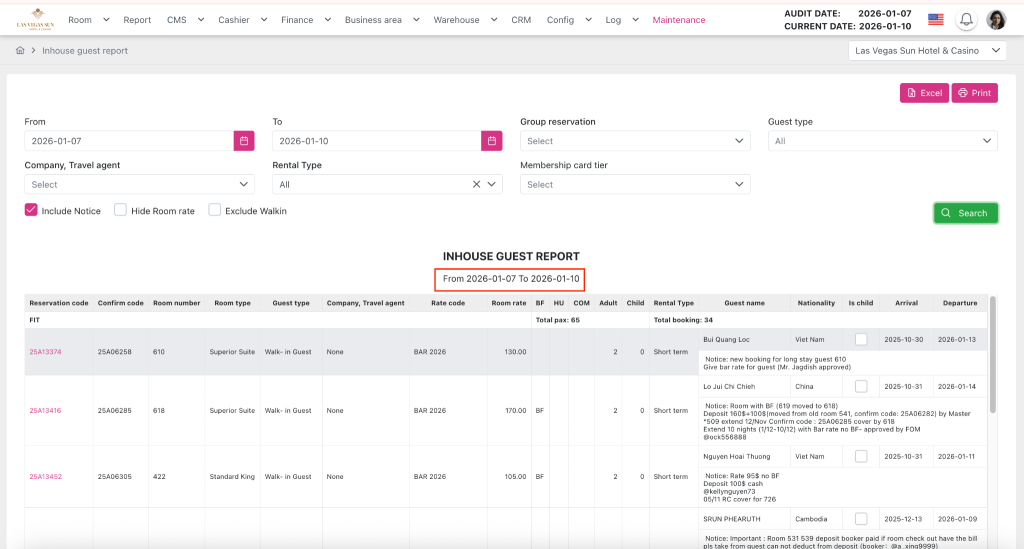Enable the Hide Room rate checkbox

pyautogui.click(x=120, y=211)
